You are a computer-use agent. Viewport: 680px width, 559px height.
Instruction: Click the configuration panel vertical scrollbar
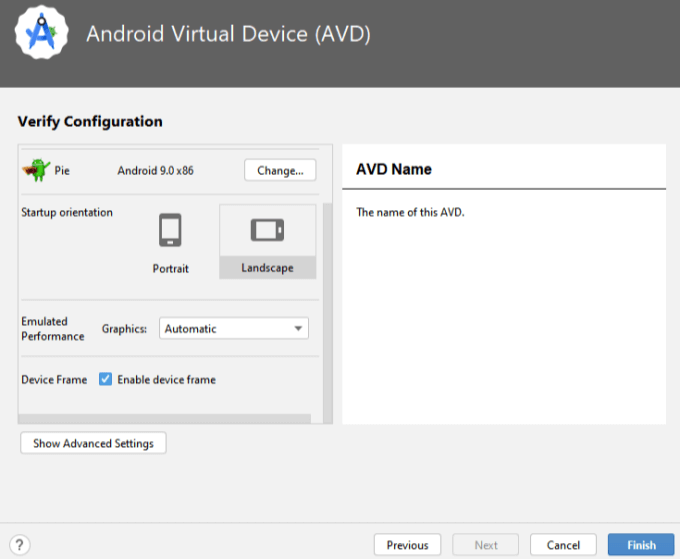[328, 312]
